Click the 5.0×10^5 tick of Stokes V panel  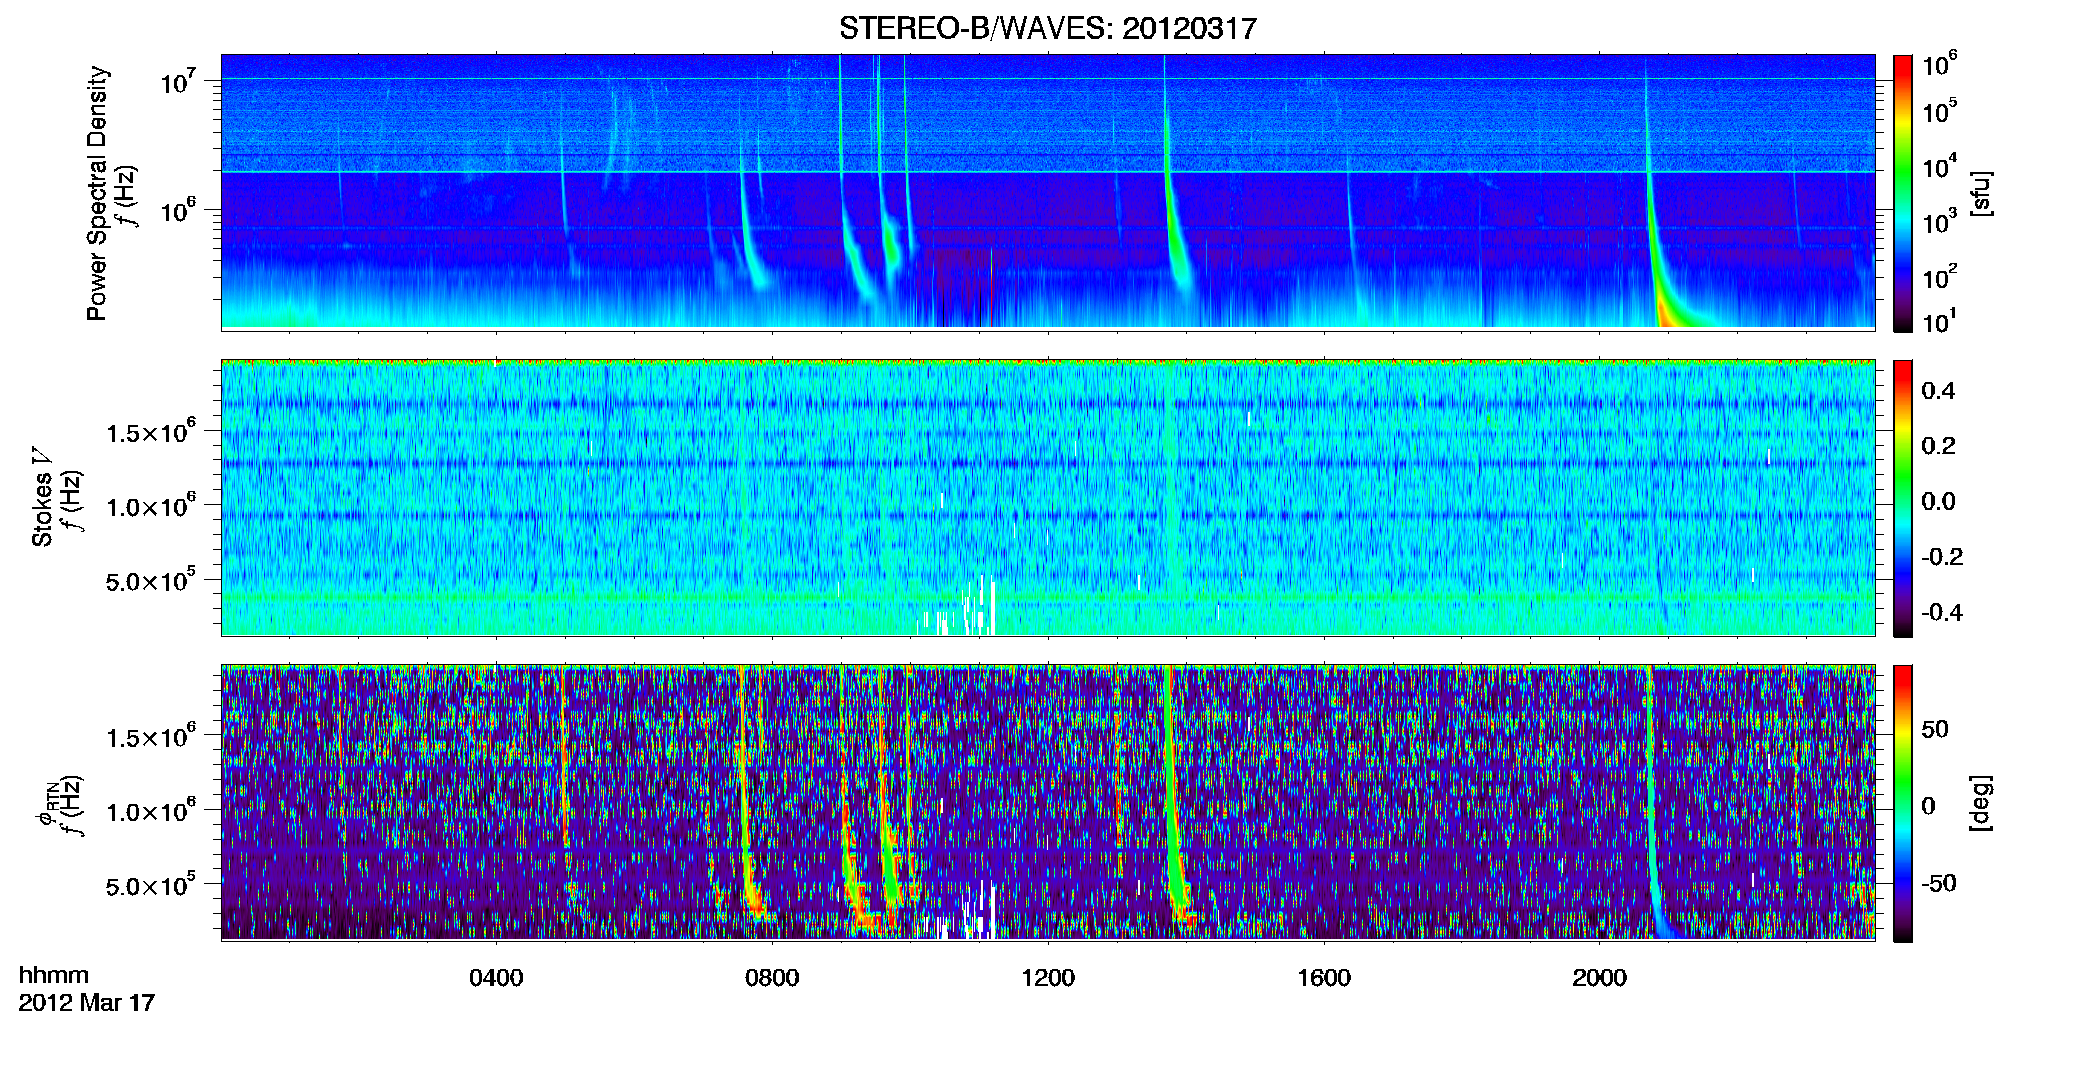(x=151, y=579)
